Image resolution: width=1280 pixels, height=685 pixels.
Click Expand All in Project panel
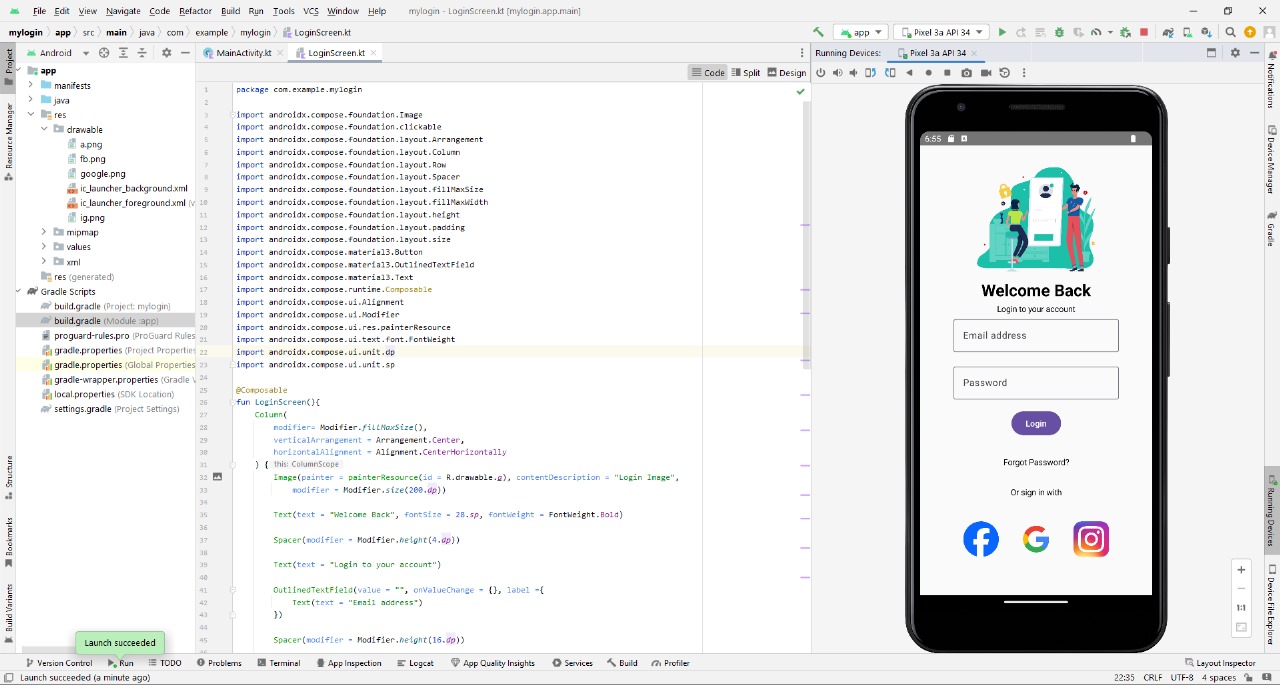click(x=124, y=52)
